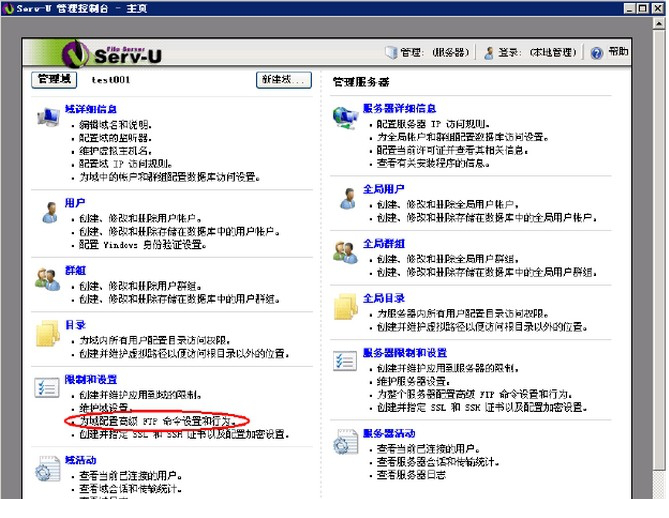Click 配置域 IP 访问规则 text
Viewport: 669px width, 518px height.
pos(125,164)
